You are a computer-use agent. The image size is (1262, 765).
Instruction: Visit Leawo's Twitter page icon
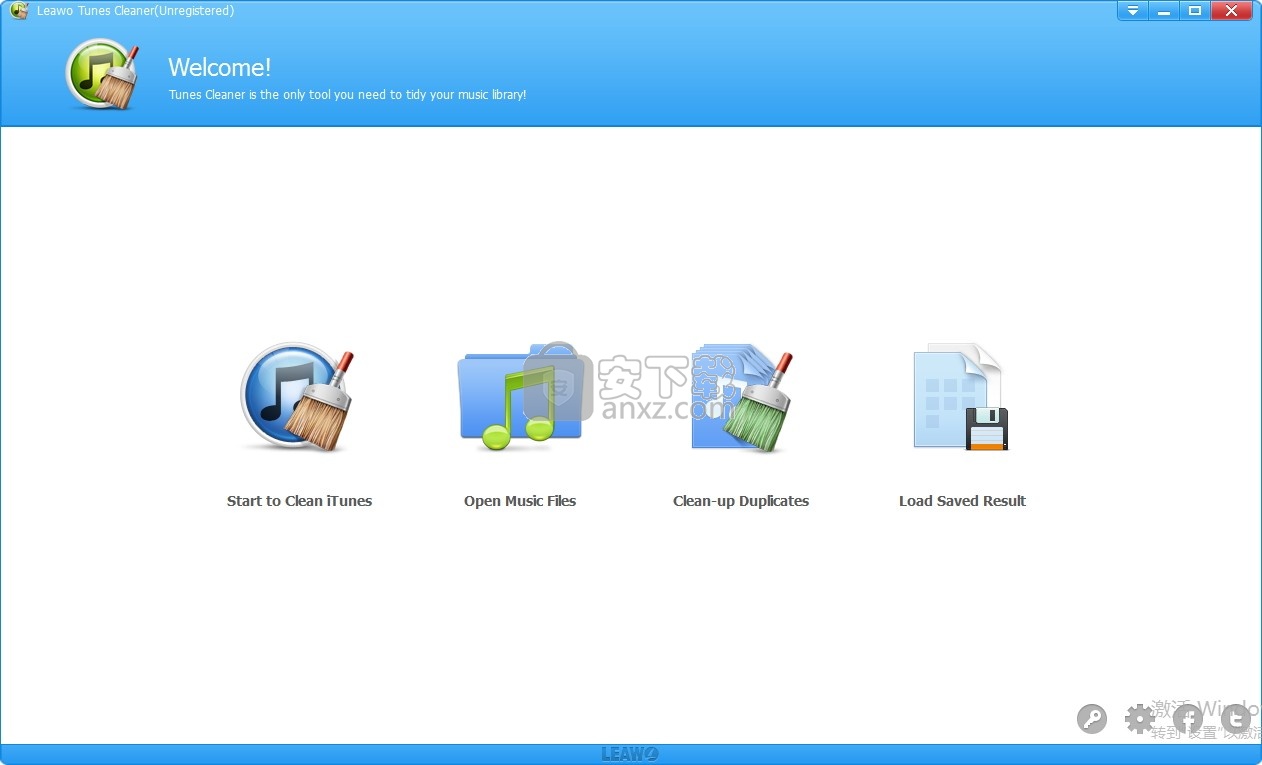pyautogui.click(x=1236, y=718)
